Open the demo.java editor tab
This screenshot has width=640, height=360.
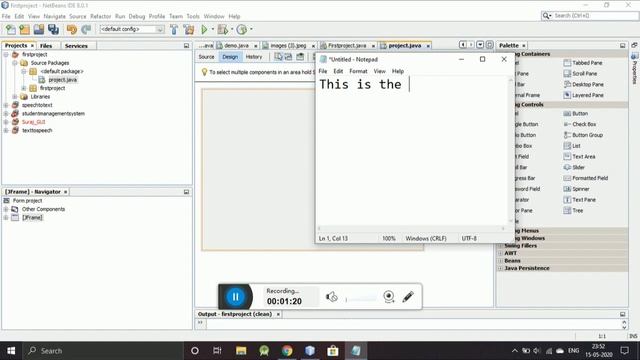(237, 46)
